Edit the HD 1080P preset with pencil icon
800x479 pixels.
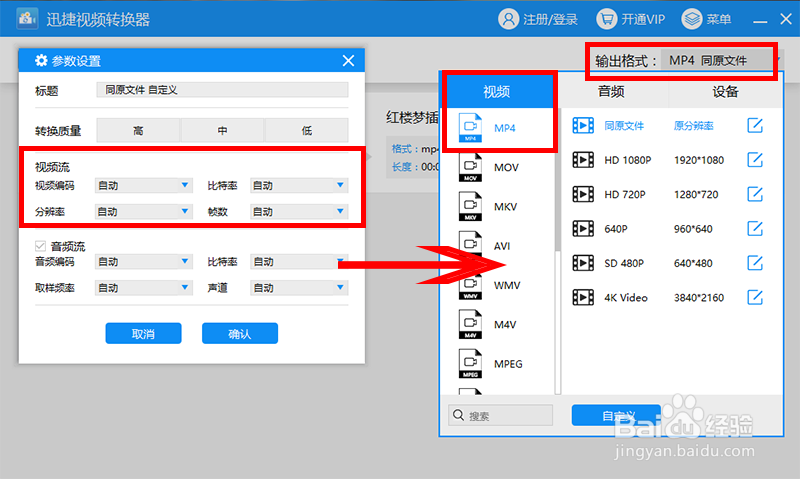(755, 160)
